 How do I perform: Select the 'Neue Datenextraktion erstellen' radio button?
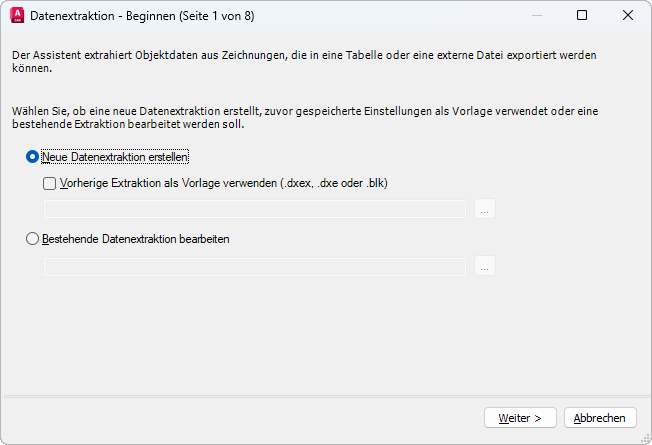pos(33,157)
